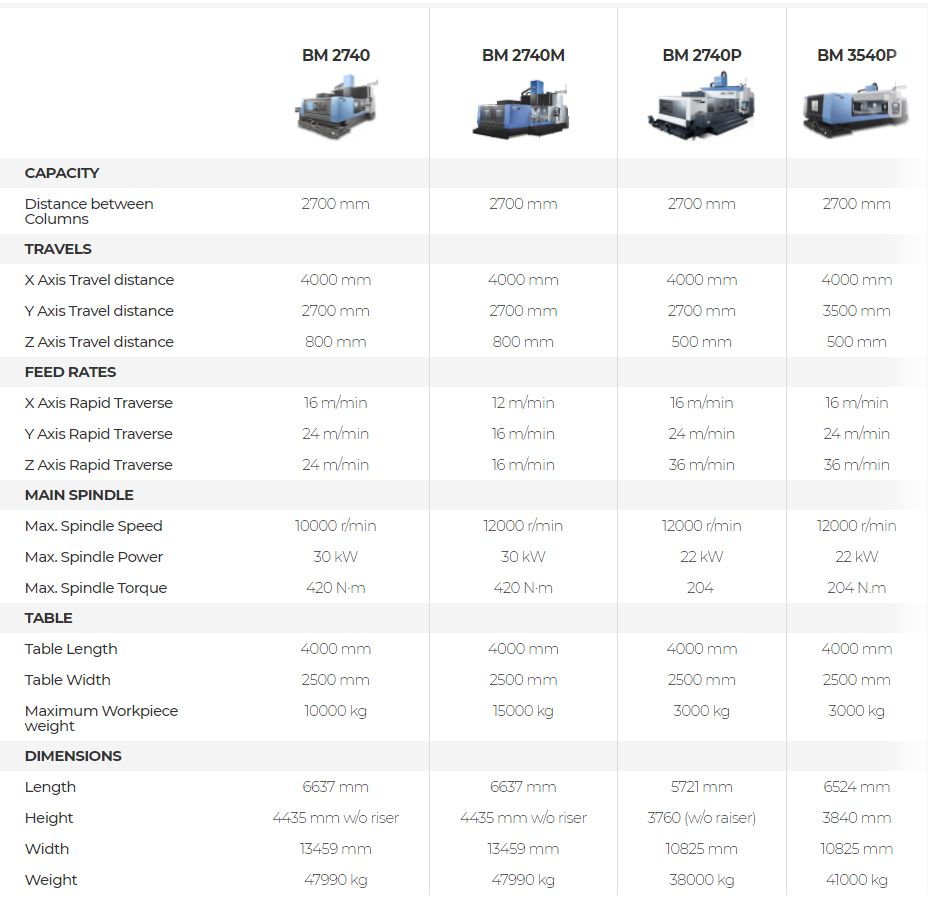930x910 pixels.
Task: Click the Max. Spindle Speed label
Action: point(94,526)
